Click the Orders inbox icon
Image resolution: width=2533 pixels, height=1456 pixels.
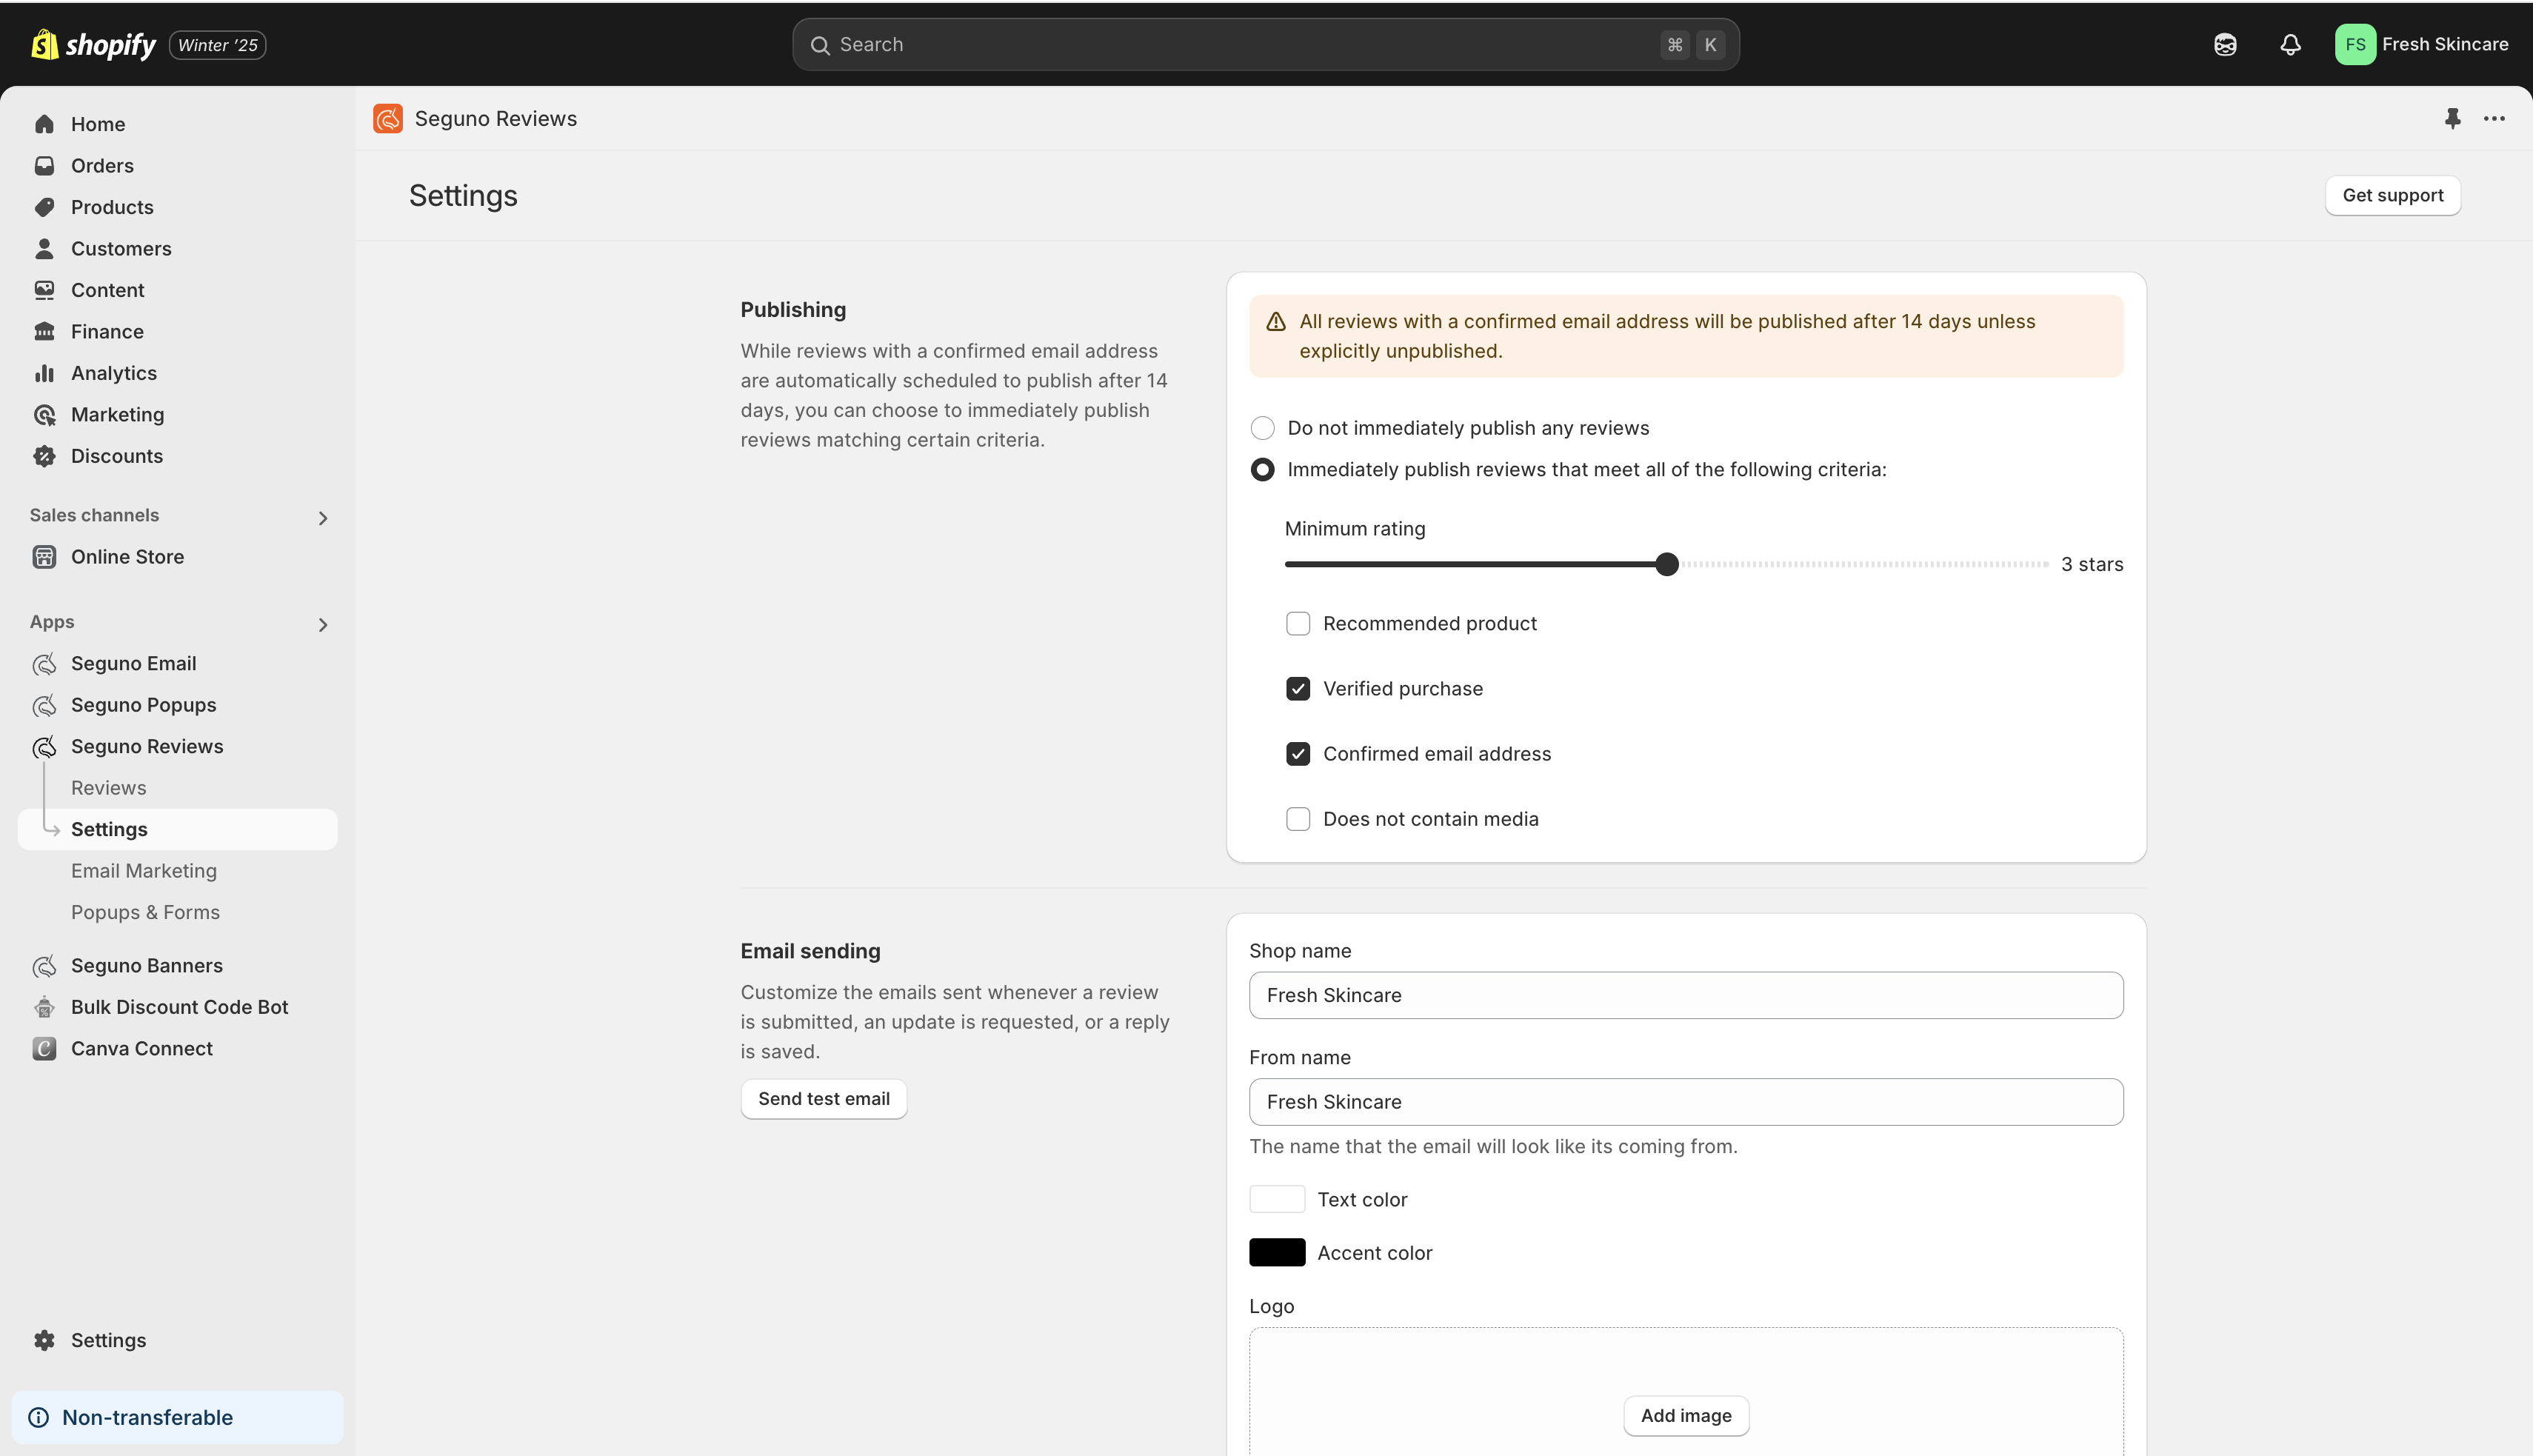pyautogui.click(x=44, y=166)
